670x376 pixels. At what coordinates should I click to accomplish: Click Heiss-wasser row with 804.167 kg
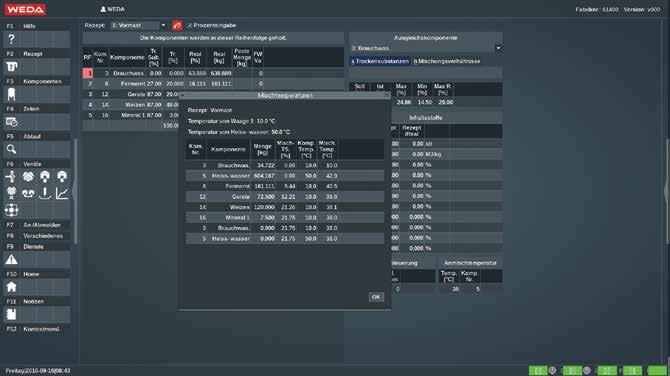[285, 176]
